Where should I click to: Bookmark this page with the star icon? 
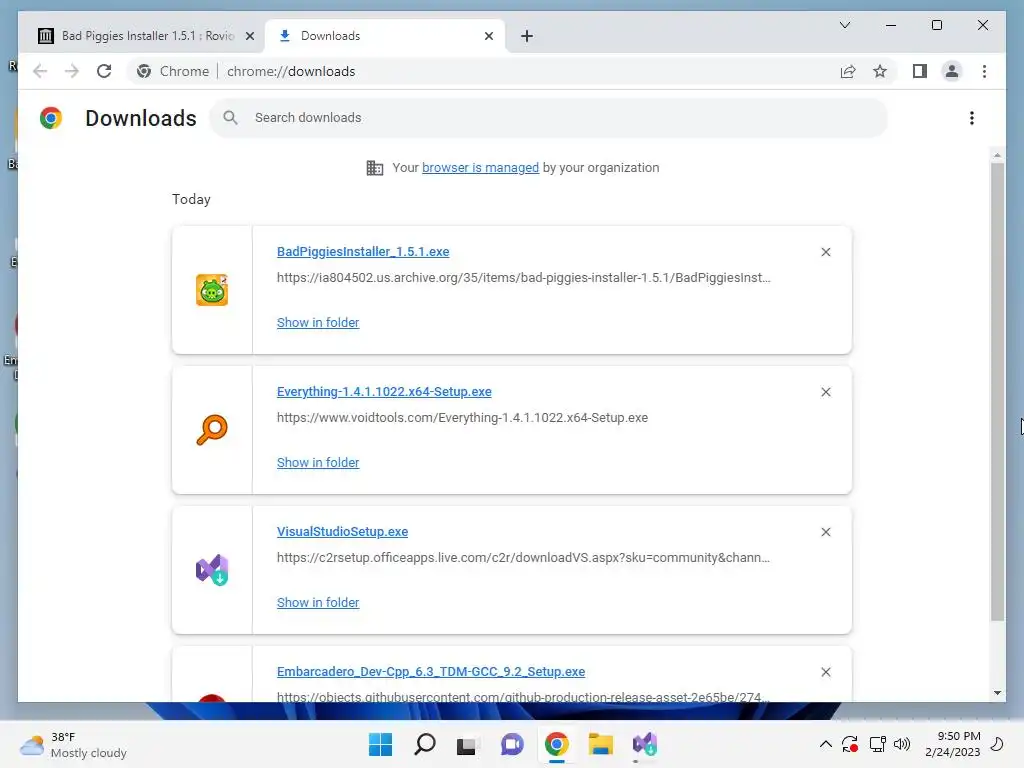point(880,71)
